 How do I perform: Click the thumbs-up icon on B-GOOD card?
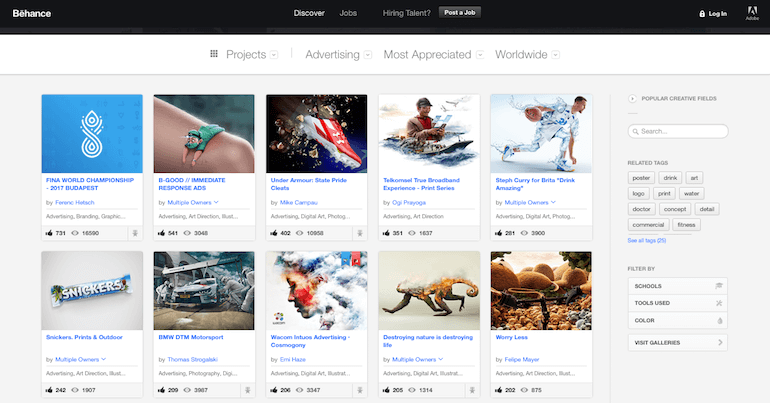162,233
